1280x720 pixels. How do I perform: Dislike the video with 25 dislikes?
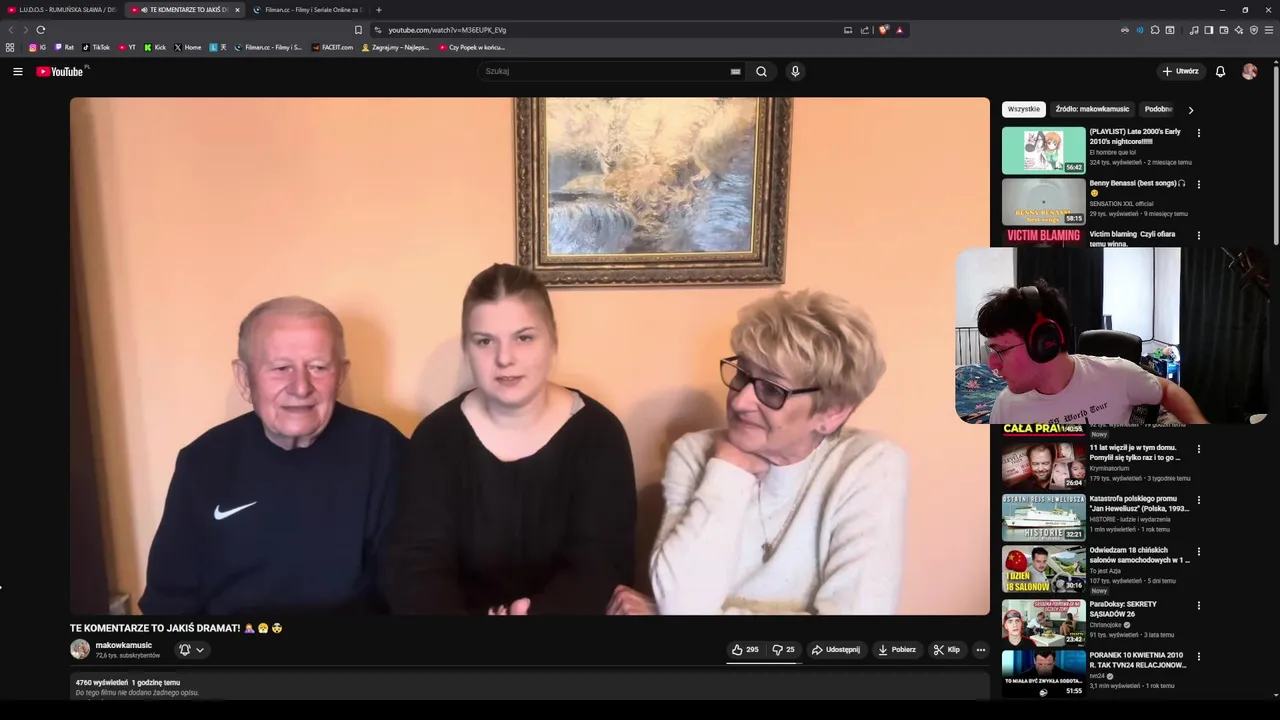(x=783, y=649)
